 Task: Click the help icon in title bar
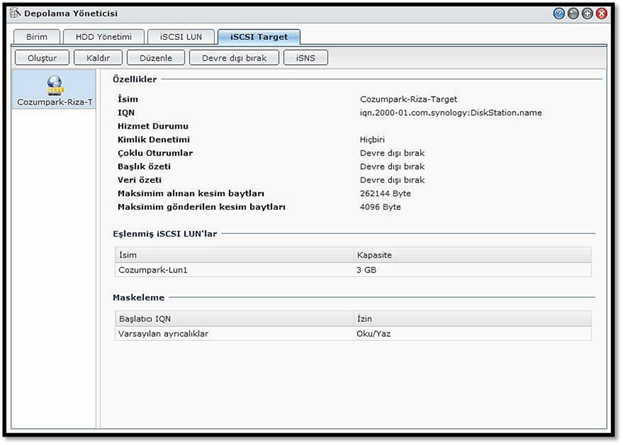click(x=558, y=14)
